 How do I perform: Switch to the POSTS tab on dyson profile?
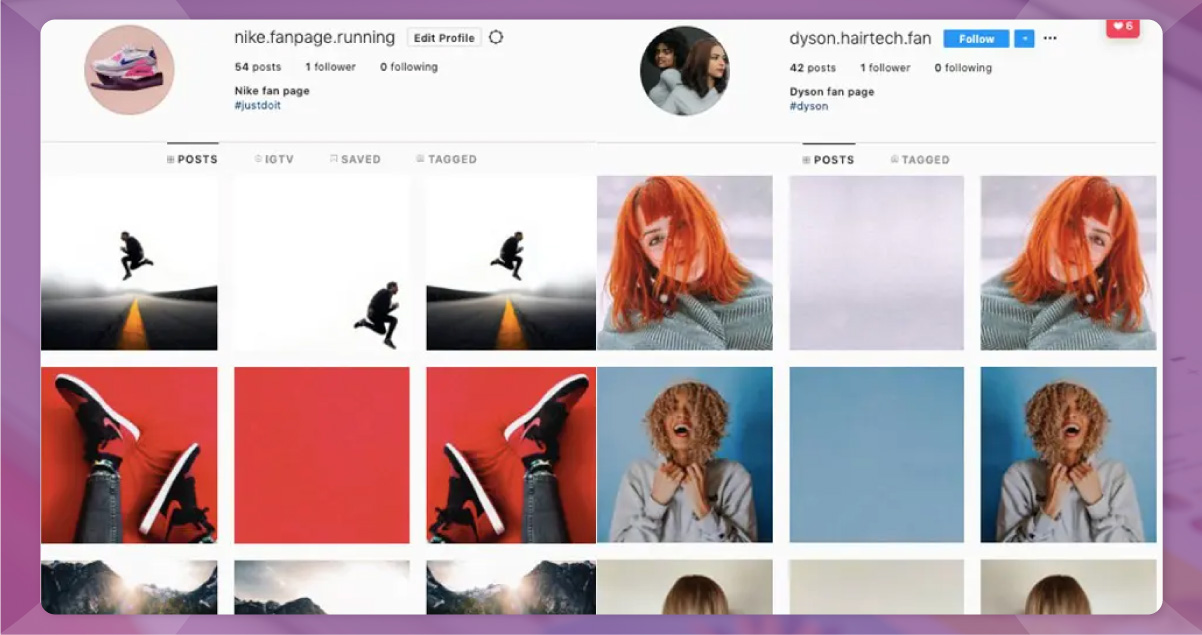[x=827, y=159]
